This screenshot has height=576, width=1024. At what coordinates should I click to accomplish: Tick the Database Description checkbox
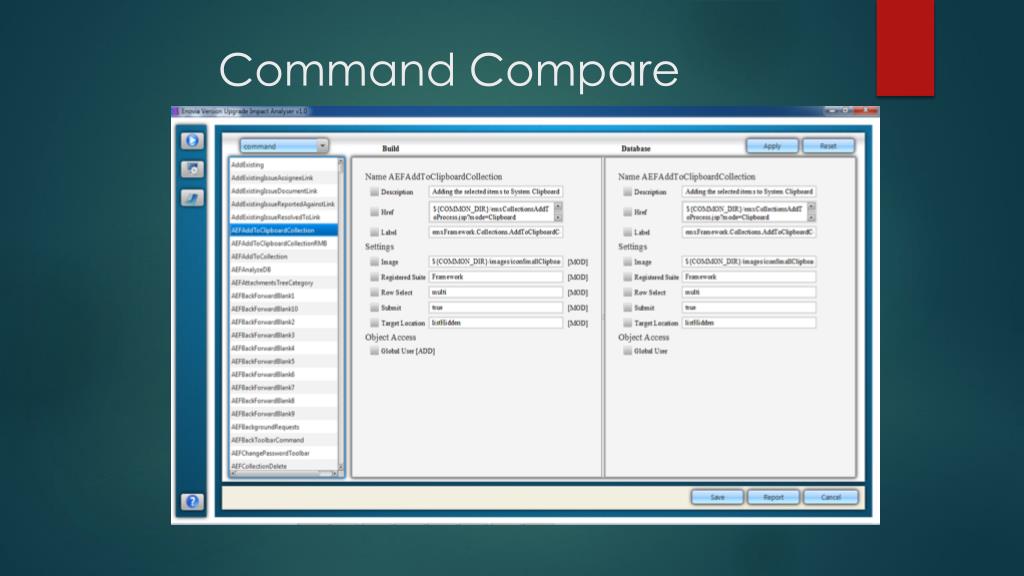[628, 192]
